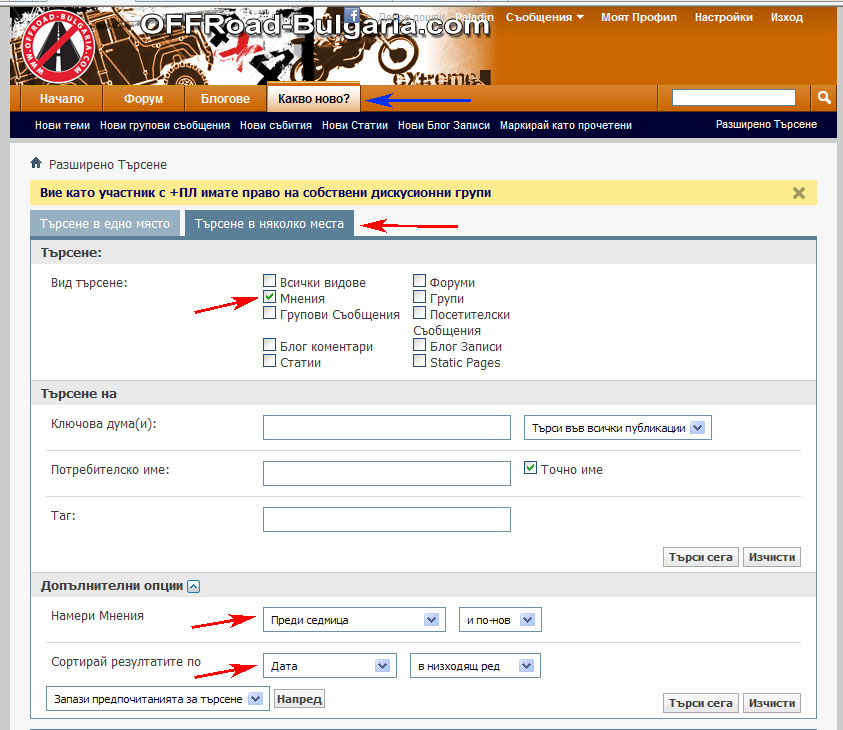Viewport: 843px width, 730px height.
Task: Click Нови Блог Записи link
Action: (444, 125)
